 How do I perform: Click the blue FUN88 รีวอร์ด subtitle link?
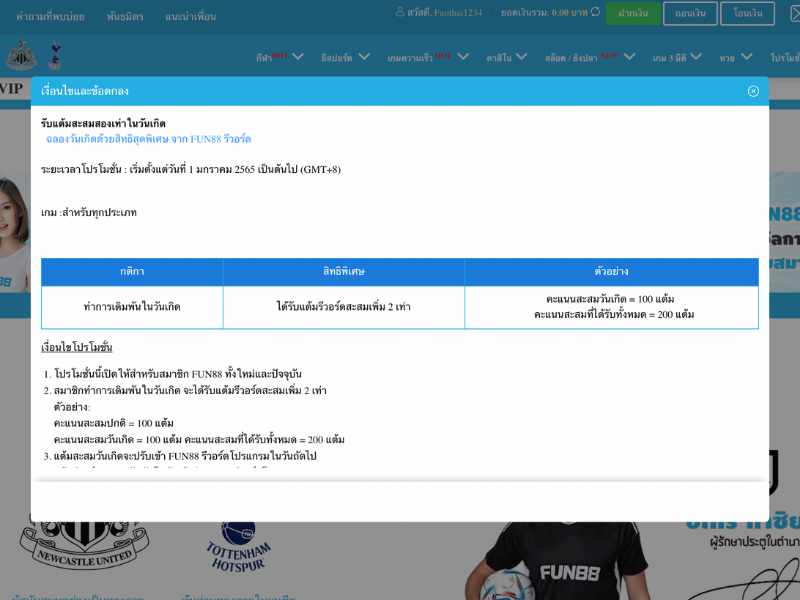tap(148, 139)
